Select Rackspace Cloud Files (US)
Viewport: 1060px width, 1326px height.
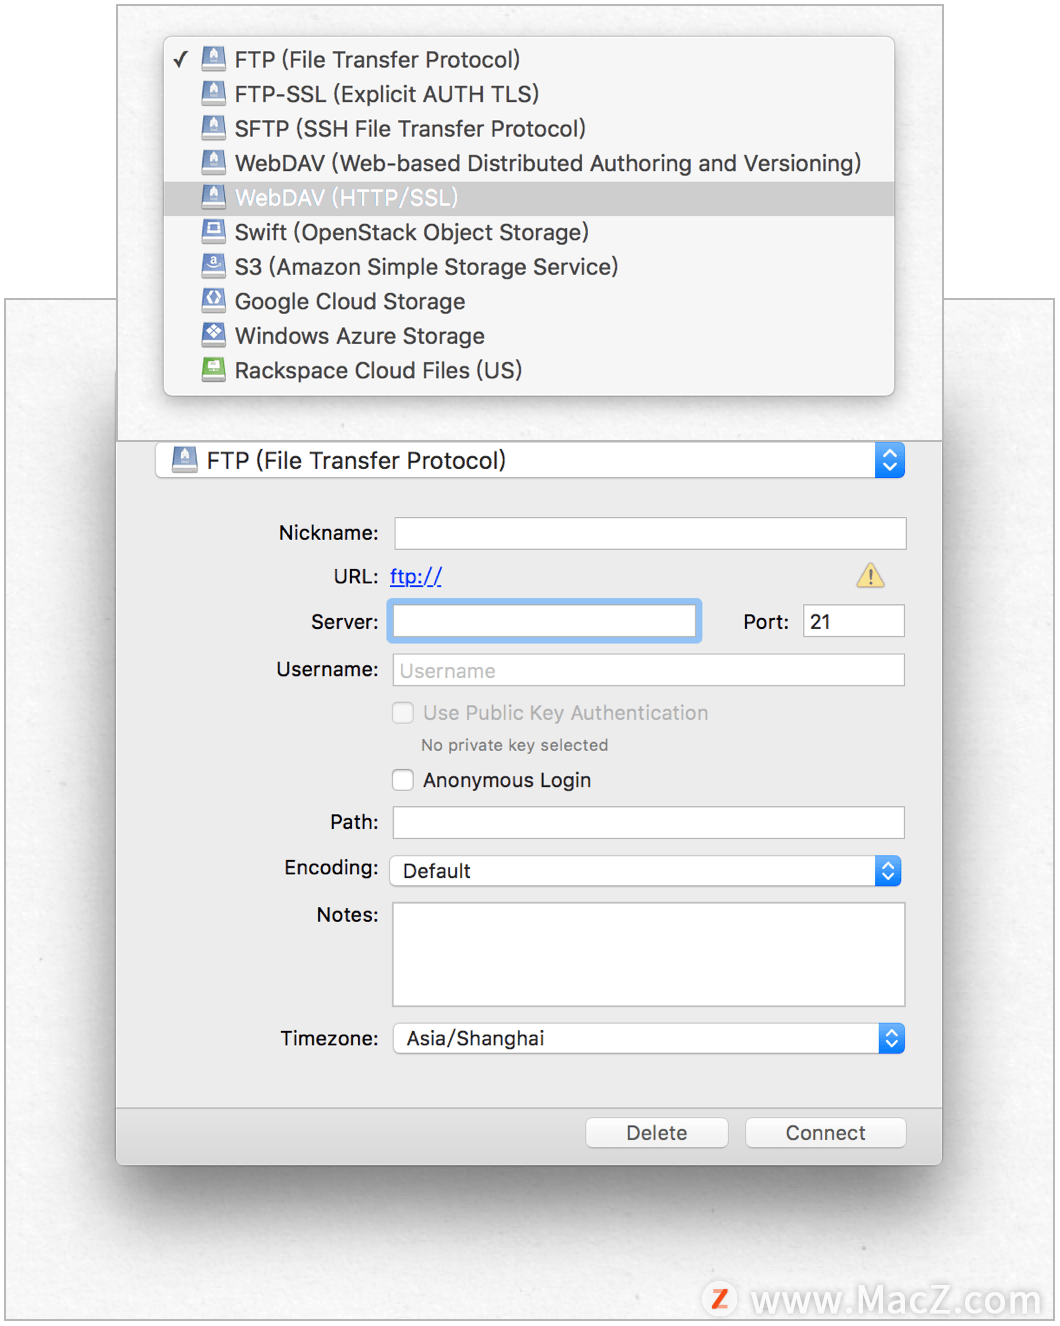[529, 370]
